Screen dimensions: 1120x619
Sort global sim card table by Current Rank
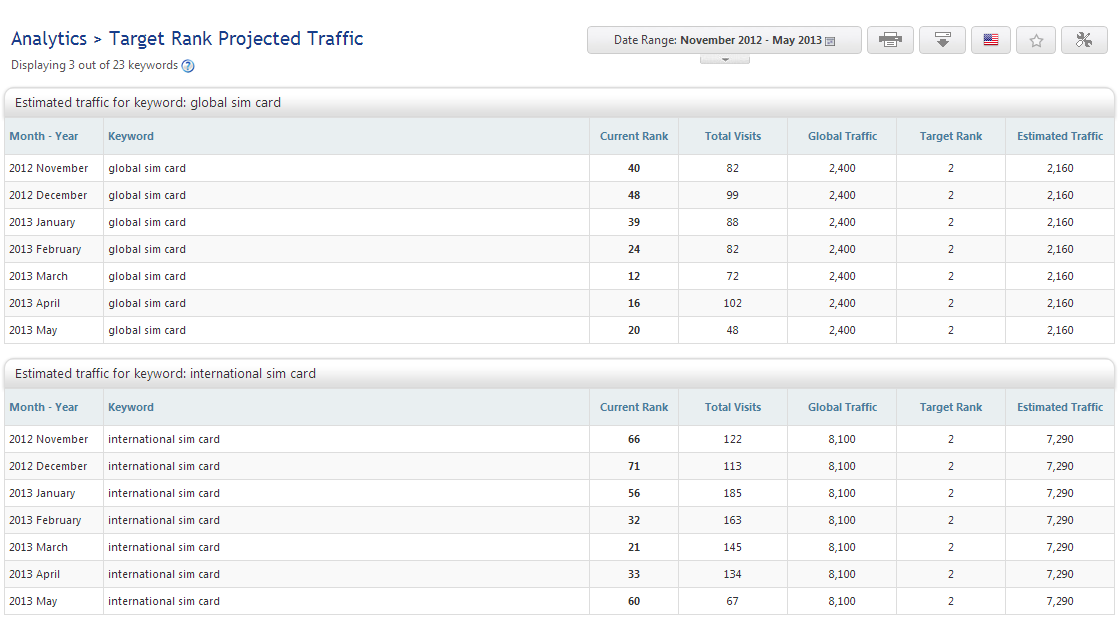[633, 136]
